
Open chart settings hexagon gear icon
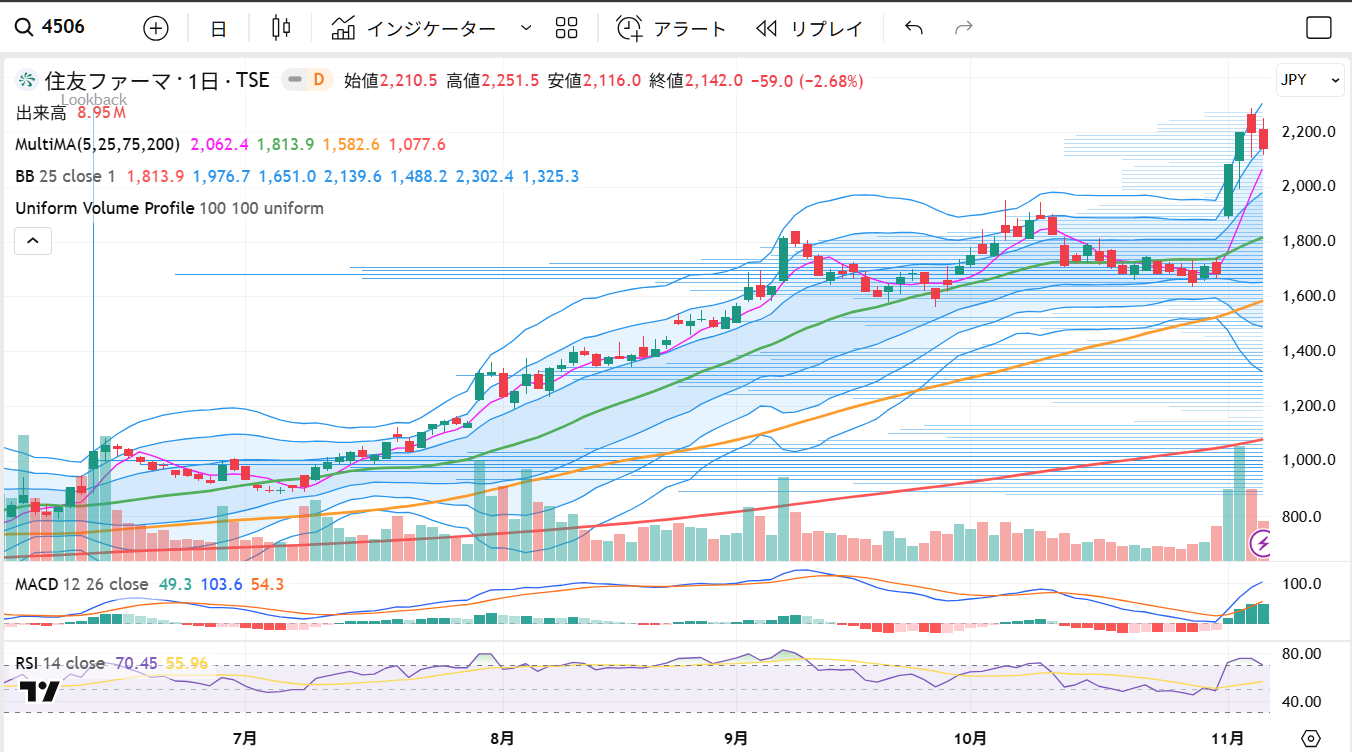point(1311,739)
